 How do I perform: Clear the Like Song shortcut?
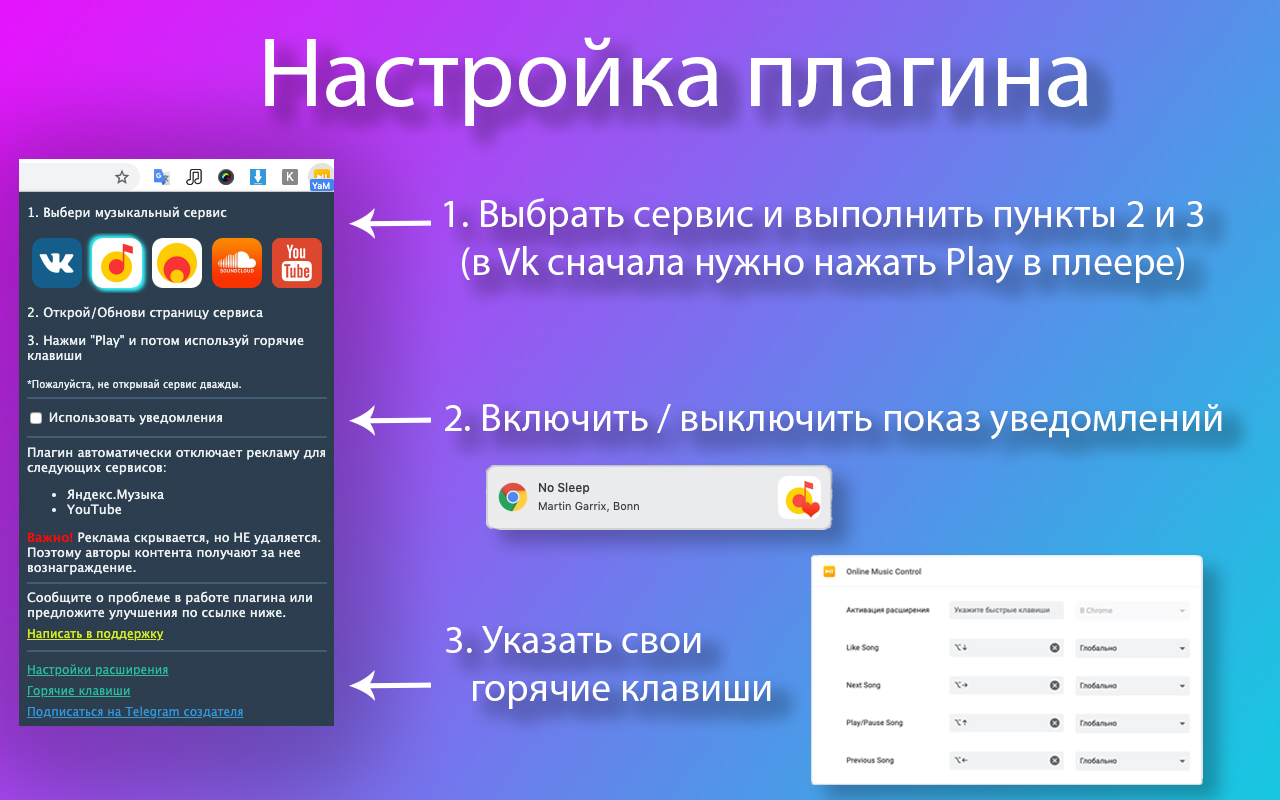tap(1054, 648)
